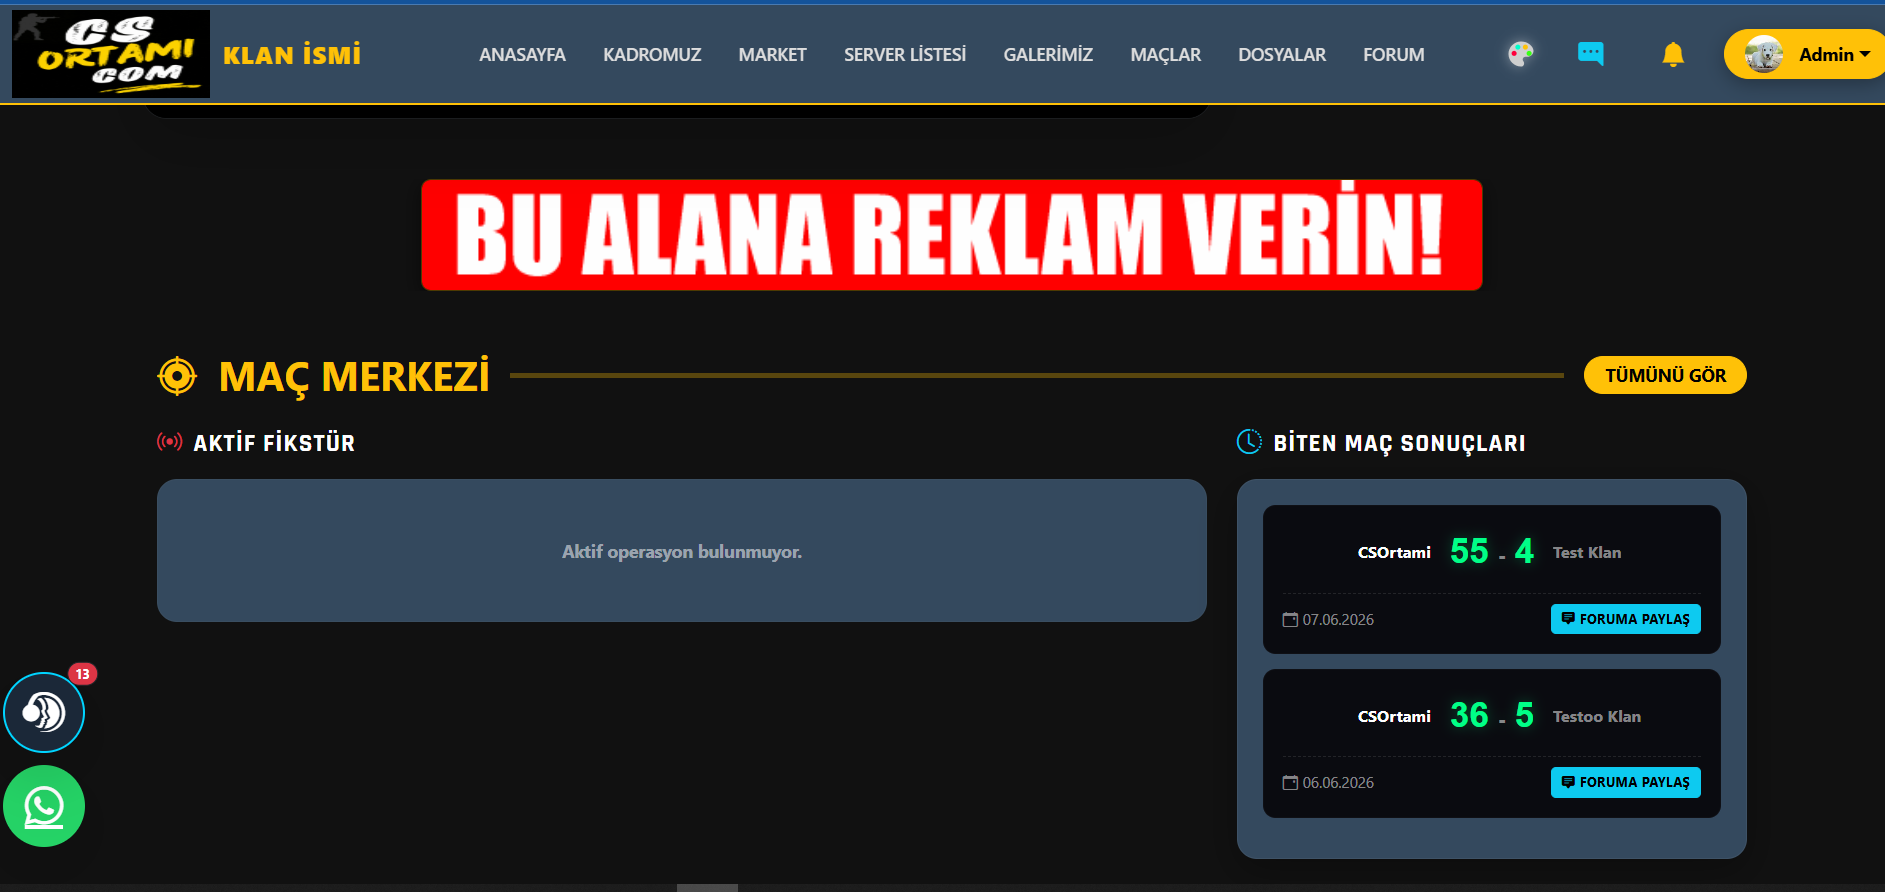The width and height of the screenshot is (1885, 892).
Task: Share the 55-4 match to forum
Action: point(1626,619)
